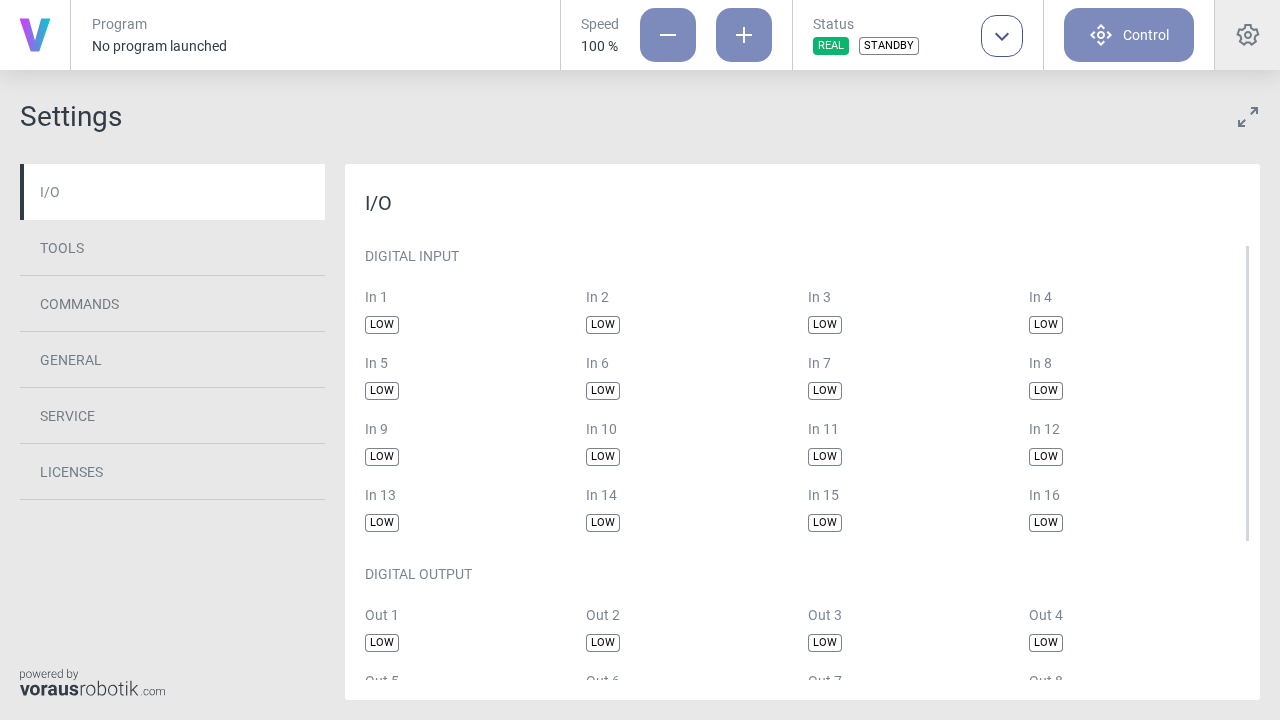
Task: Click the voraus V logo
Action: pos(34,34)
